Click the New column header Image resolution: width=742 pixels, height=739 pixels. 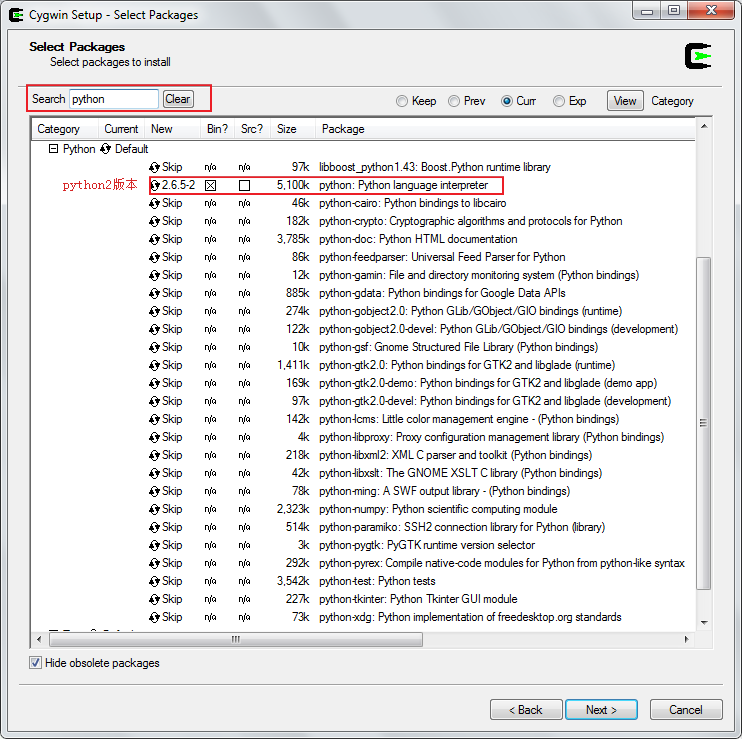pyautogui.click(x=172, y=129)
